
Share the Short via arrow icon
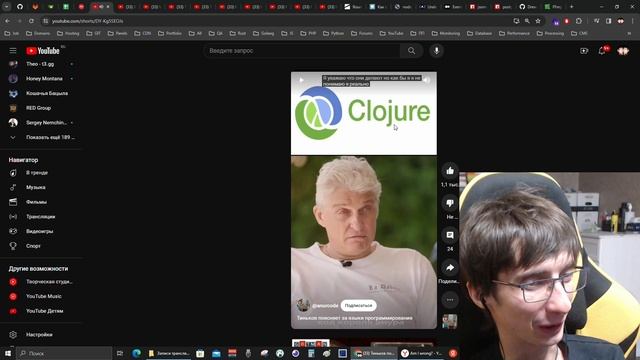[450, 268]
